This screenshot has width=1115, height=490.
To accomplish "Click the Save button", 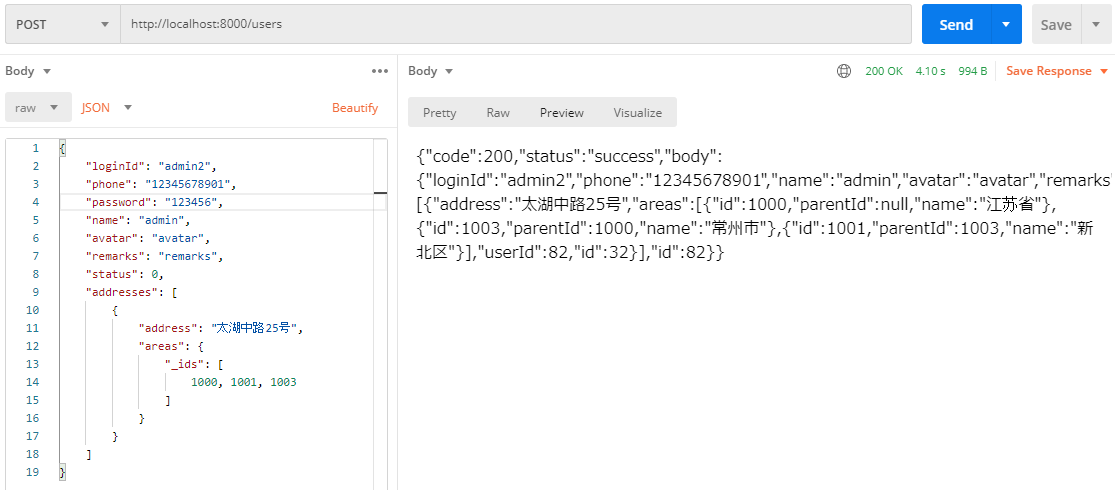I will 1055,25.
